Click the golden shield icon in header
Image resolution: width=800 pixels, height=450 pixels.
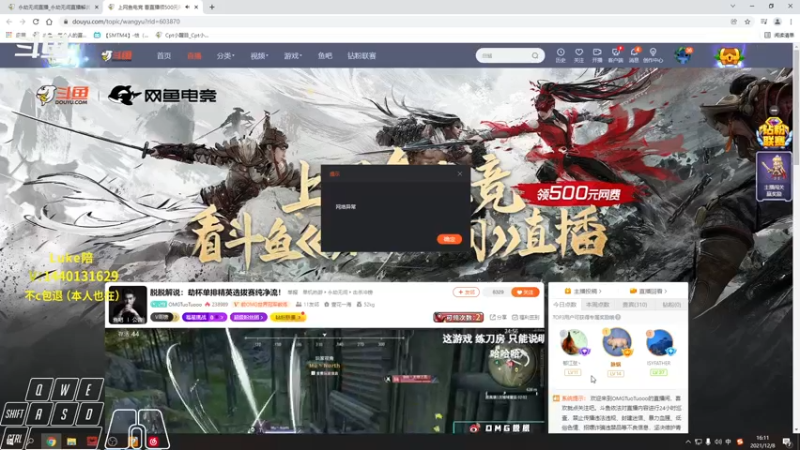point(730,56)
